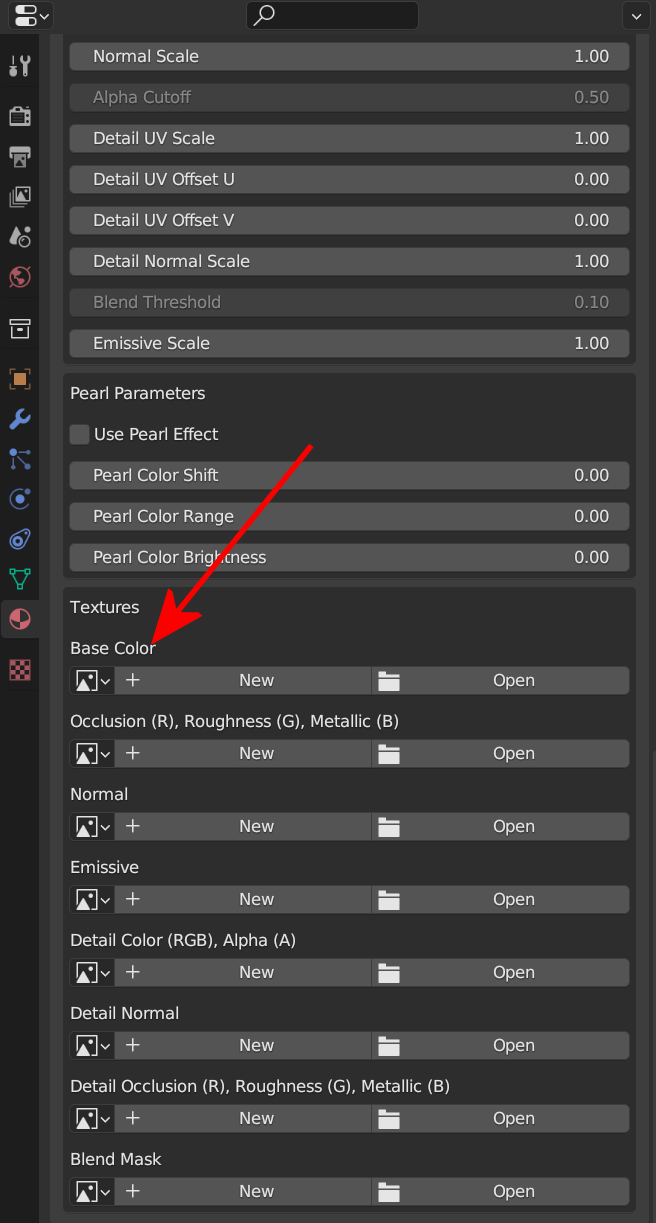Screen dimensions: 656x1223
Task: Open the Output properties tab
Action: (x=19, y=156)
